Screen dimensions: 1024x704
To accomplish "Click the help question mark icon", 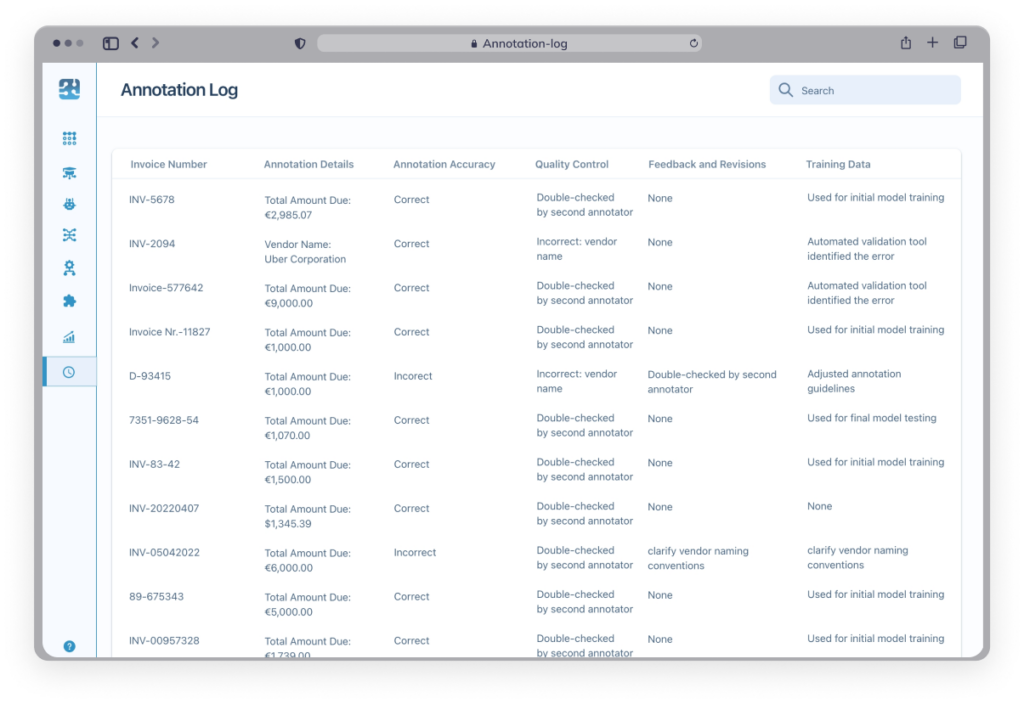I will pos(69,646).
